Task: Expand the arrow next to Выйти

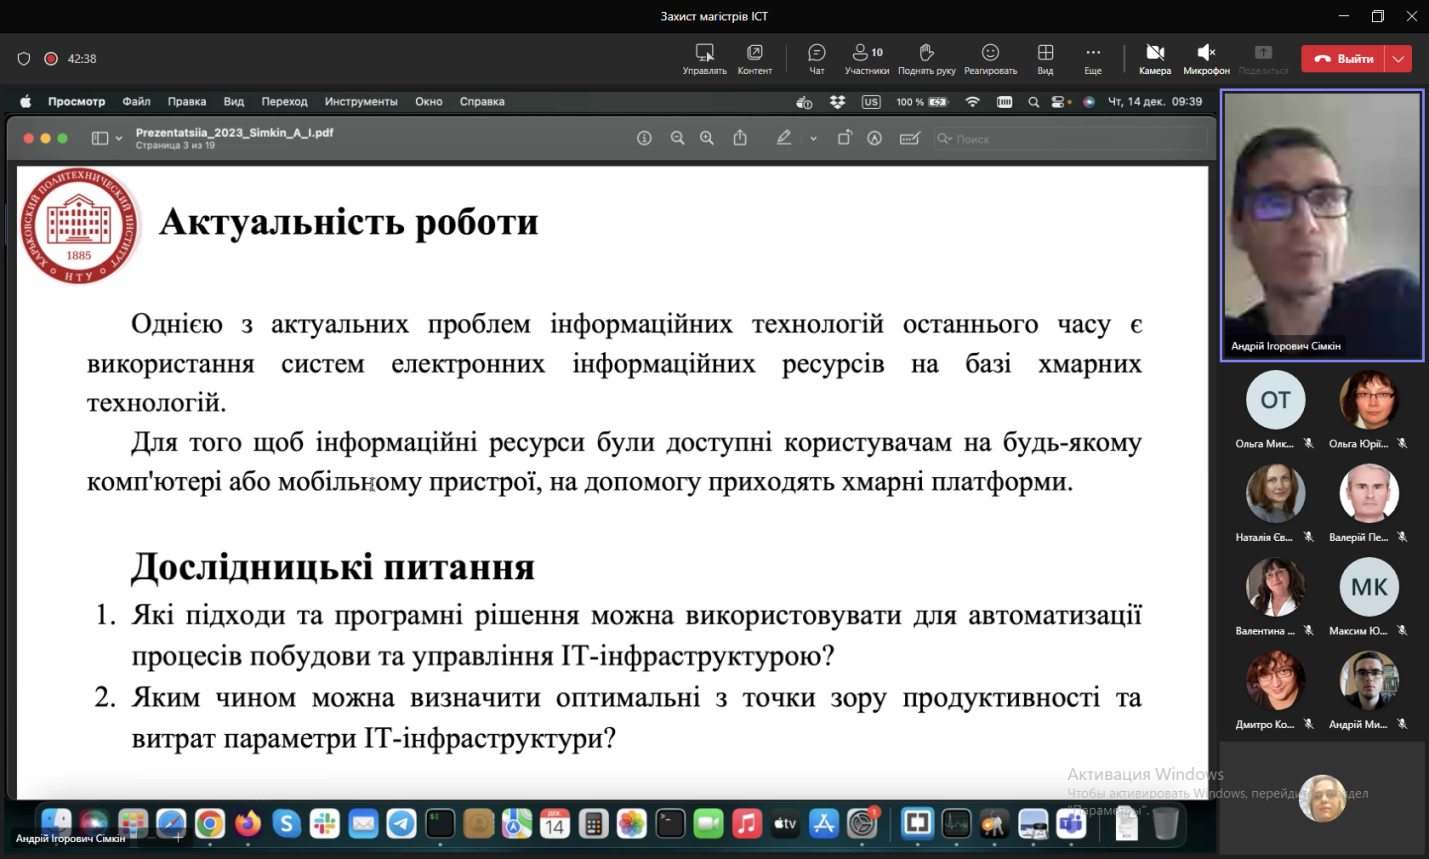Action: [x=1399, y=59]
